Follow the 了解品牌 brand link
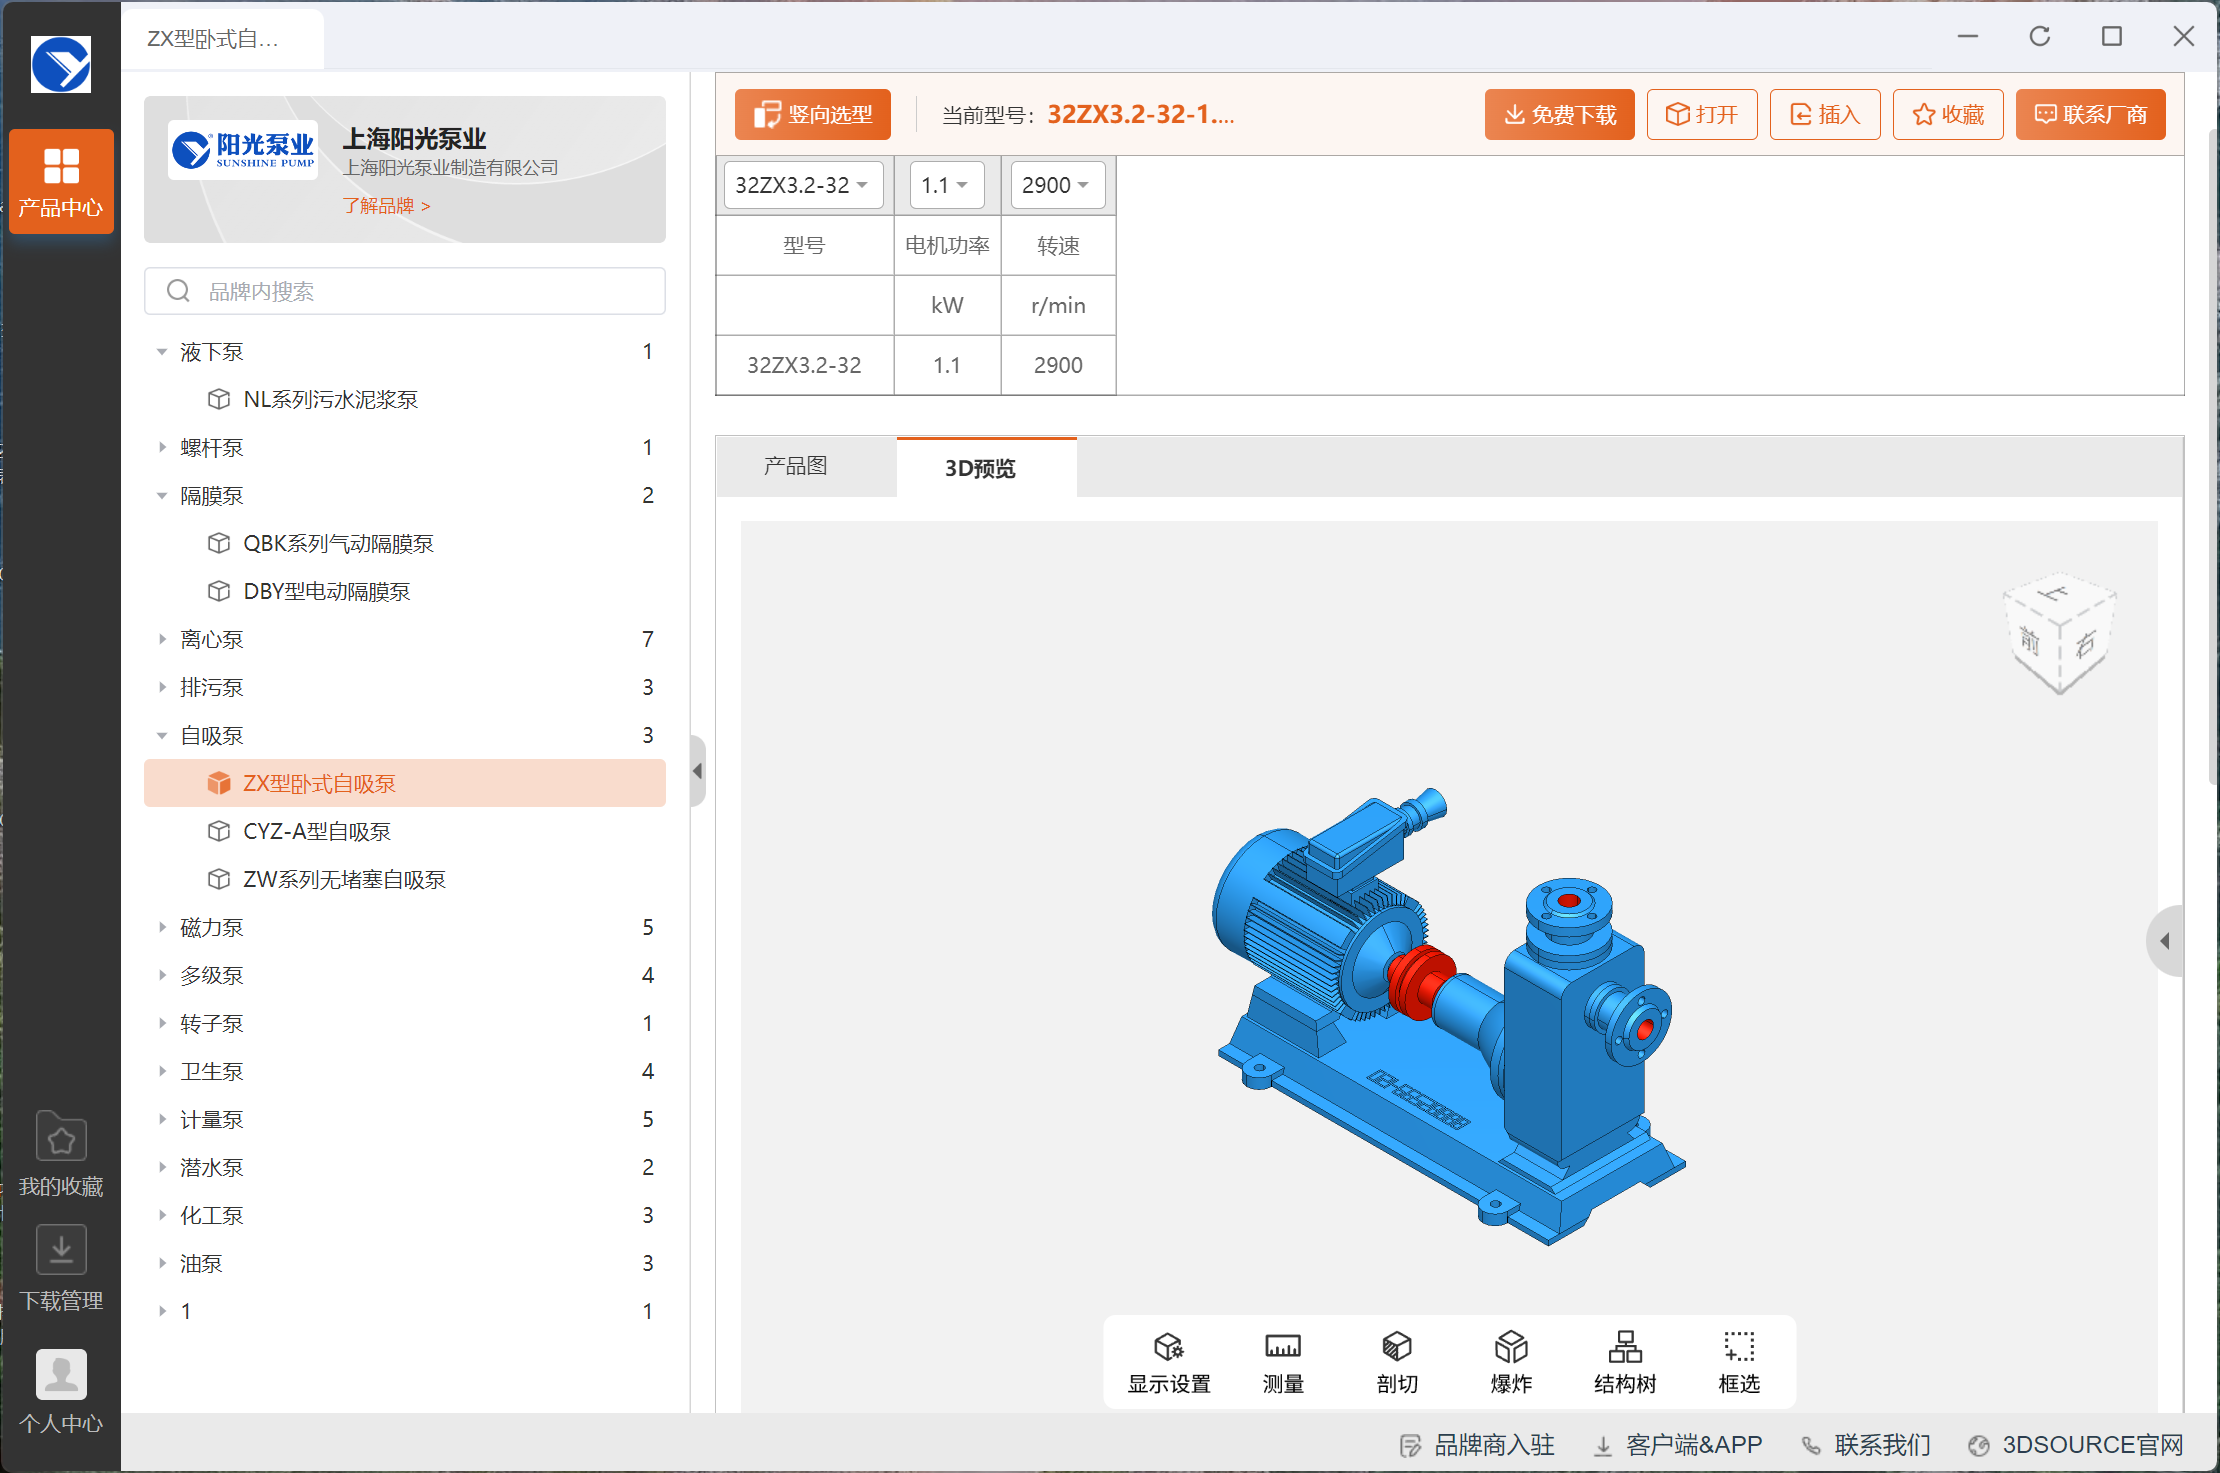Screen dimensions: 2220x1473 [x=386, y=206]
